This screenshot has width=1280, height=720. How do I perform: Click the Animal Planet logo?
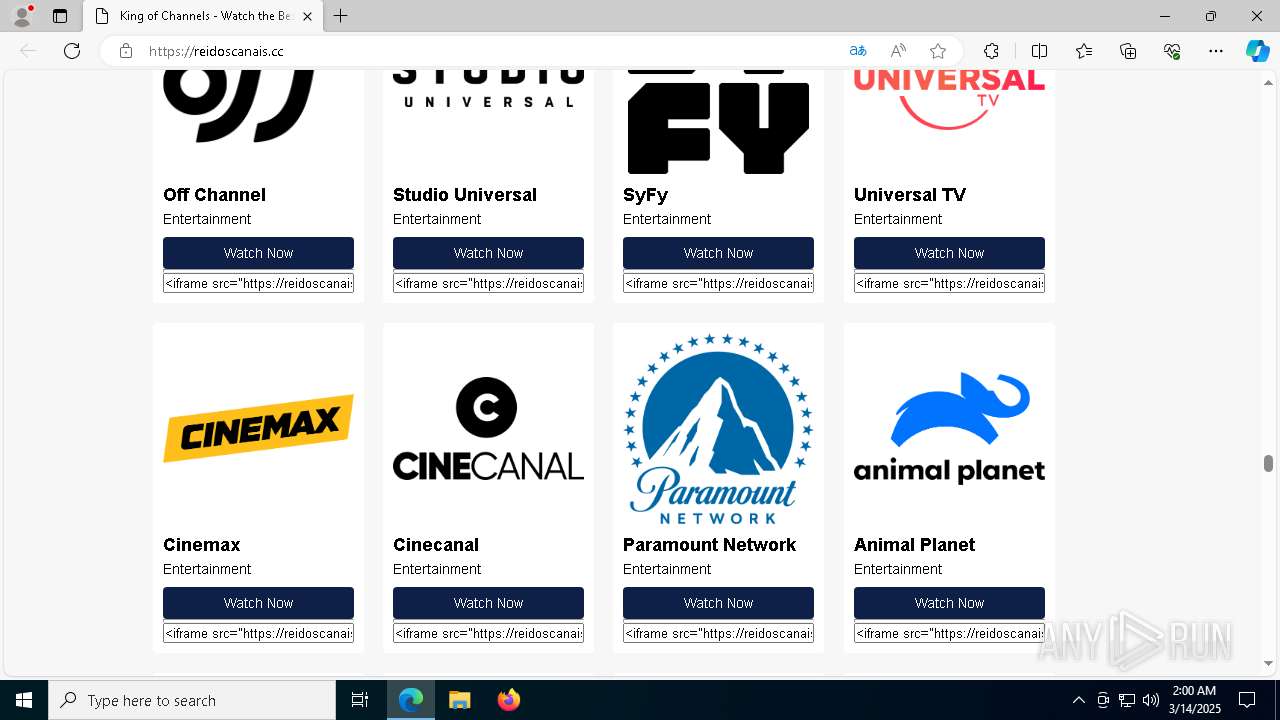point(949,428)
